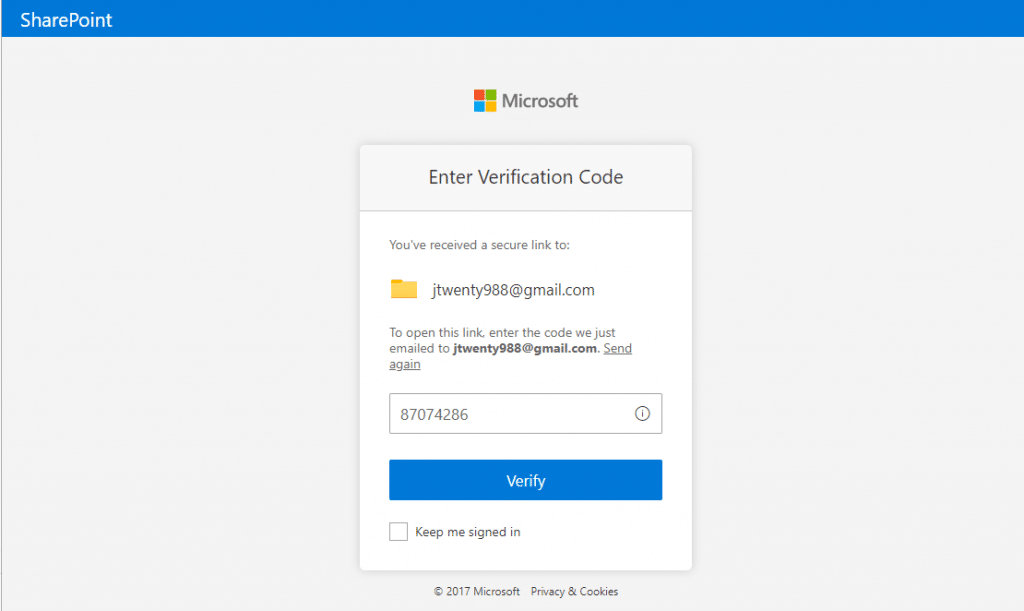
Task: Click the Send again link
Action: (617, 349)
